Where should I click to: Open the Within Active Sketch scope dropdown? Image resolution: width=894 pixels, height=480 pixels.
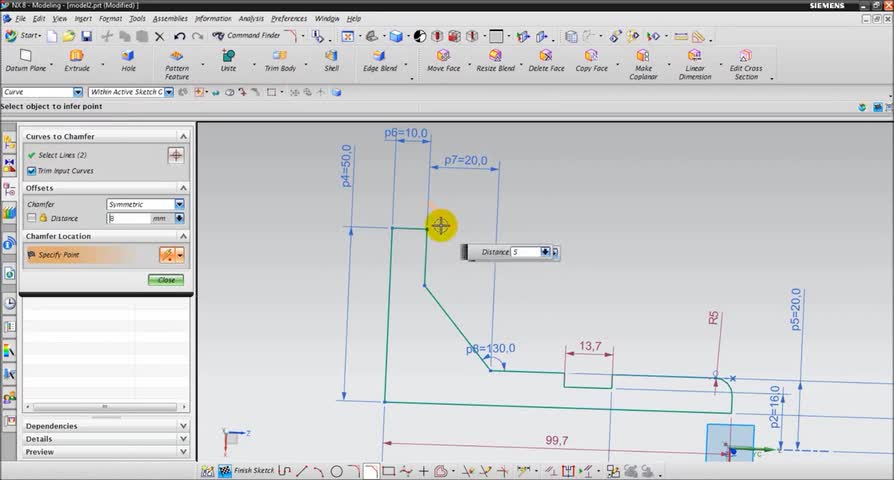[x=169, y=92]
